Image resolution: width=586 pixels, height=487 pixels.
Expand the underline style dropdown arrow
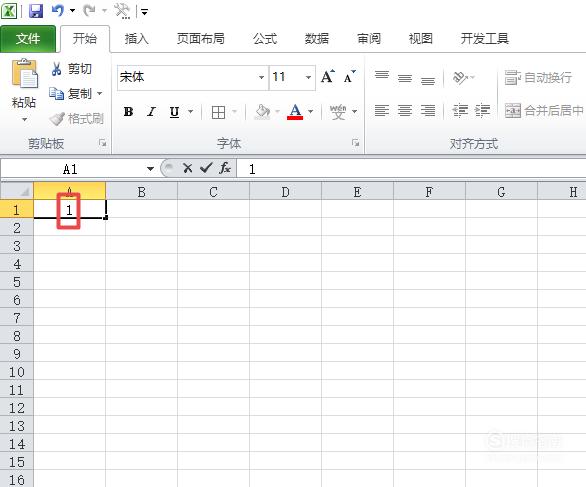(191, 111)
